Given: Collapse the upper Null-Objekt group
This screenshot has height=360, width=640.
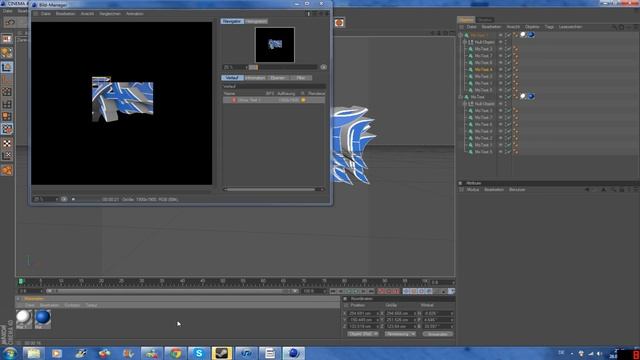Looking at the screenshot, I should click(465, 42).
